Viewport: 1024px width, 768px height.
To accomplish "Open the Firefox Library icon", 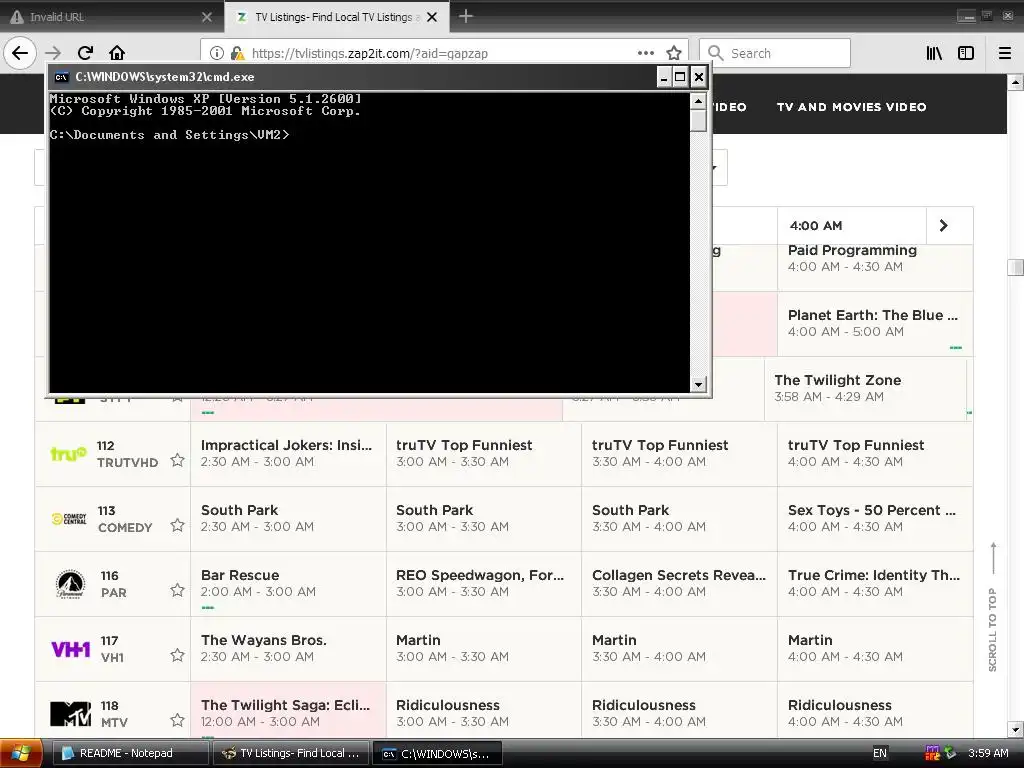I will pos(934,53).
